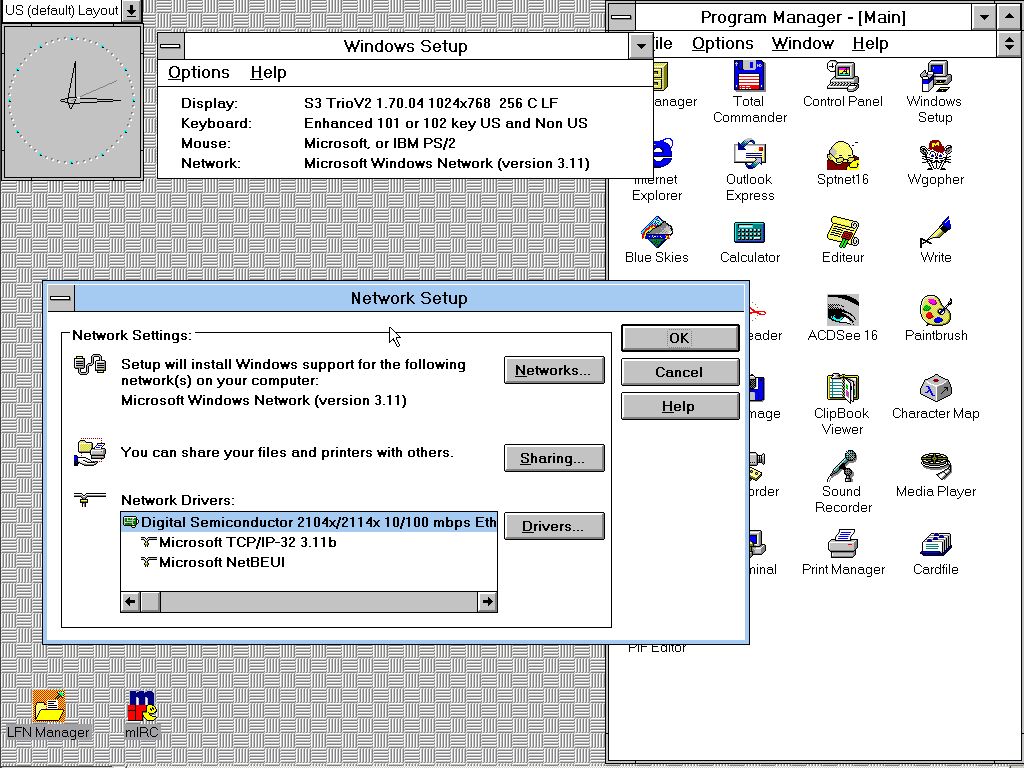Viewport: 1024px width, 768px height.
Task: Select the Character Map icon
Action: point(935,389)
